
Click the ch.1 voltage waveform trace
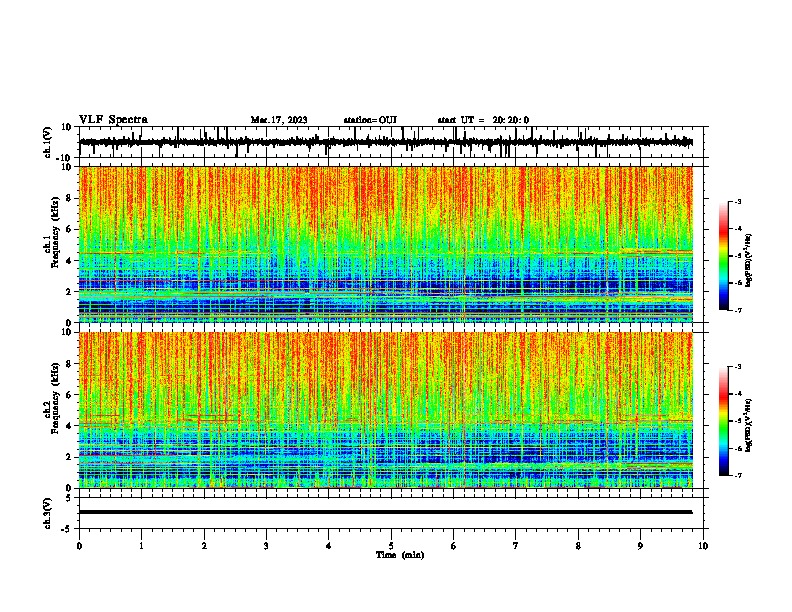[x=385, y=142]
